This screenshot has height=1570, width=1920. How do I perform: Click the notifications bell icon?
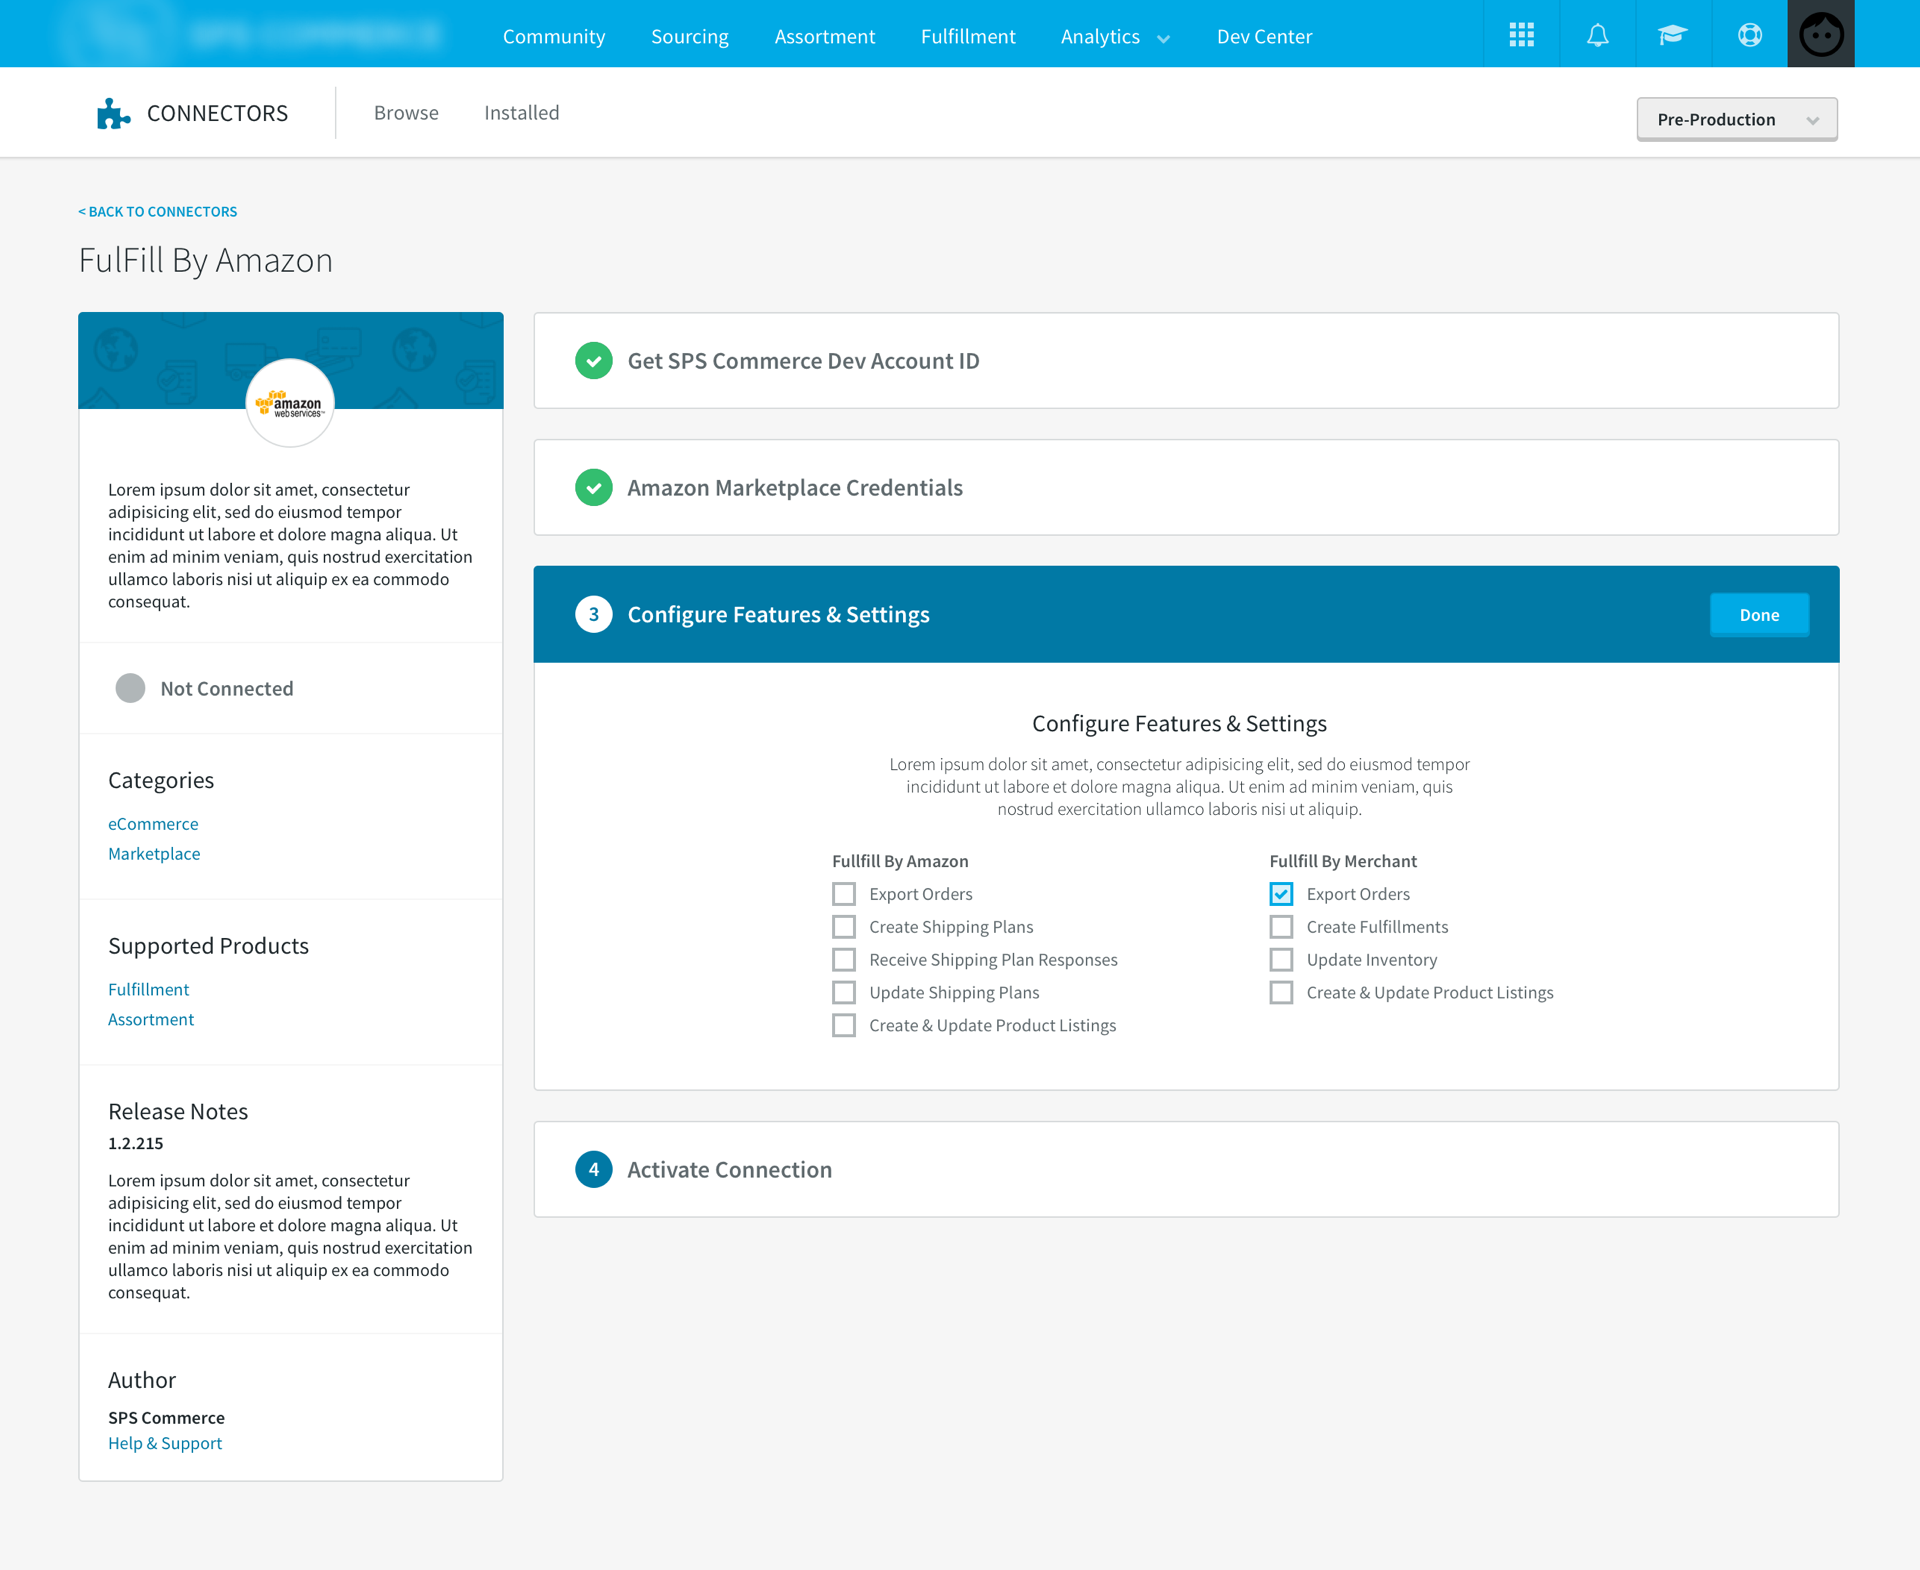(1597, 35)
